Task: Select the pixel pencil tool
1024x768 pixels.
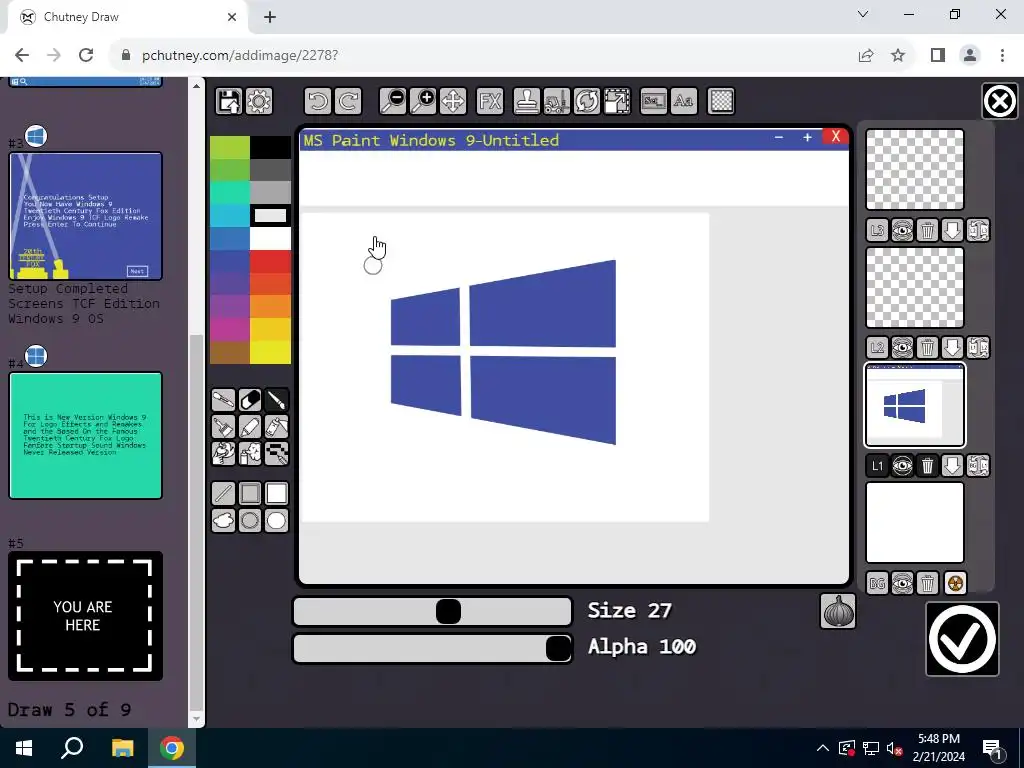Action: click(x=277, y=453)
